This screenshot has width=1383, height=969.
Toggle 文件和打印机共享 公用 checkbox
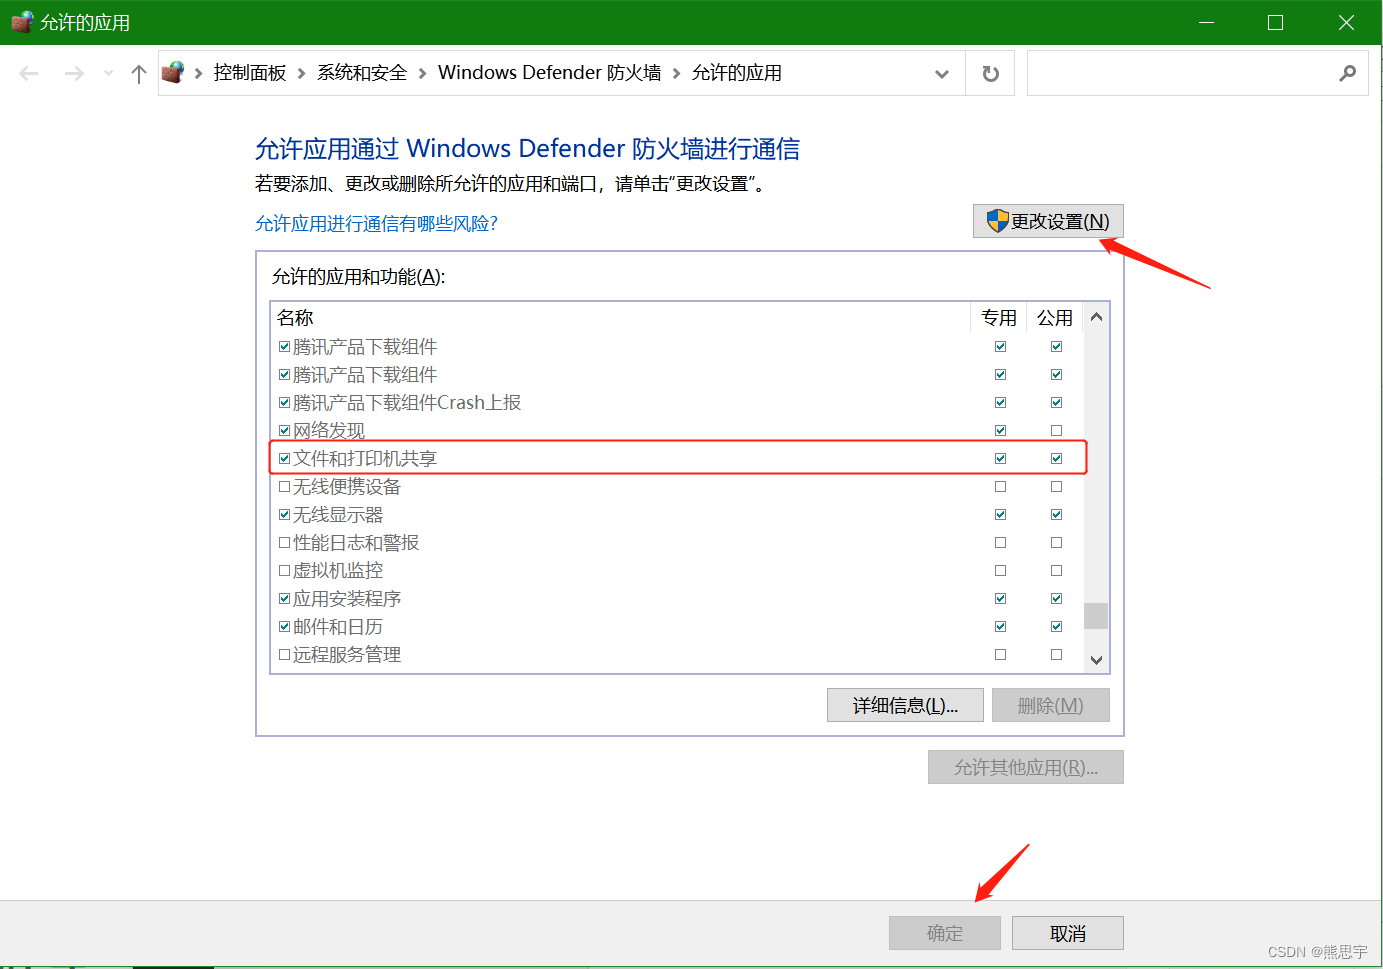[1056, 459]
